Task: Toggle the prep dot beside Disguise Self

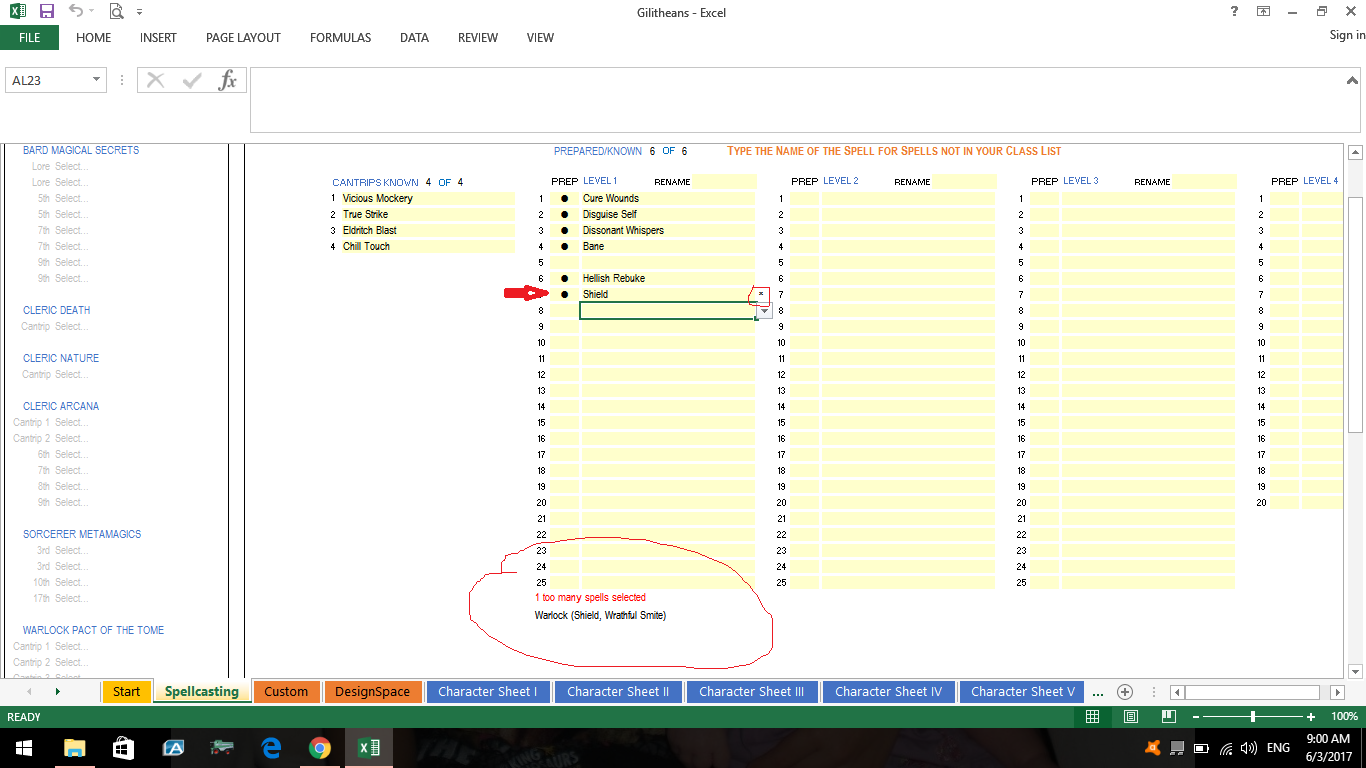Action: pyautogui.click(x=564, y=214)
